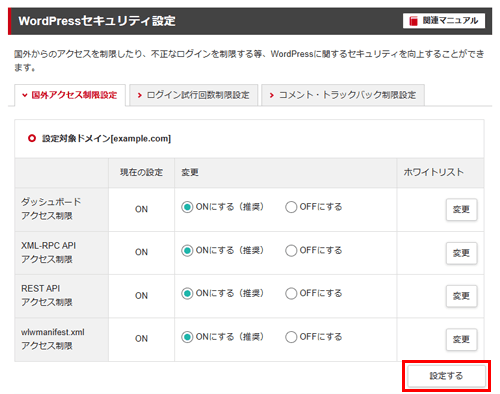This screenshot has height=394, width=500.
Task: Select ONにする for REST API restriction
Action: pyautogui.click(x=187, y=293)
